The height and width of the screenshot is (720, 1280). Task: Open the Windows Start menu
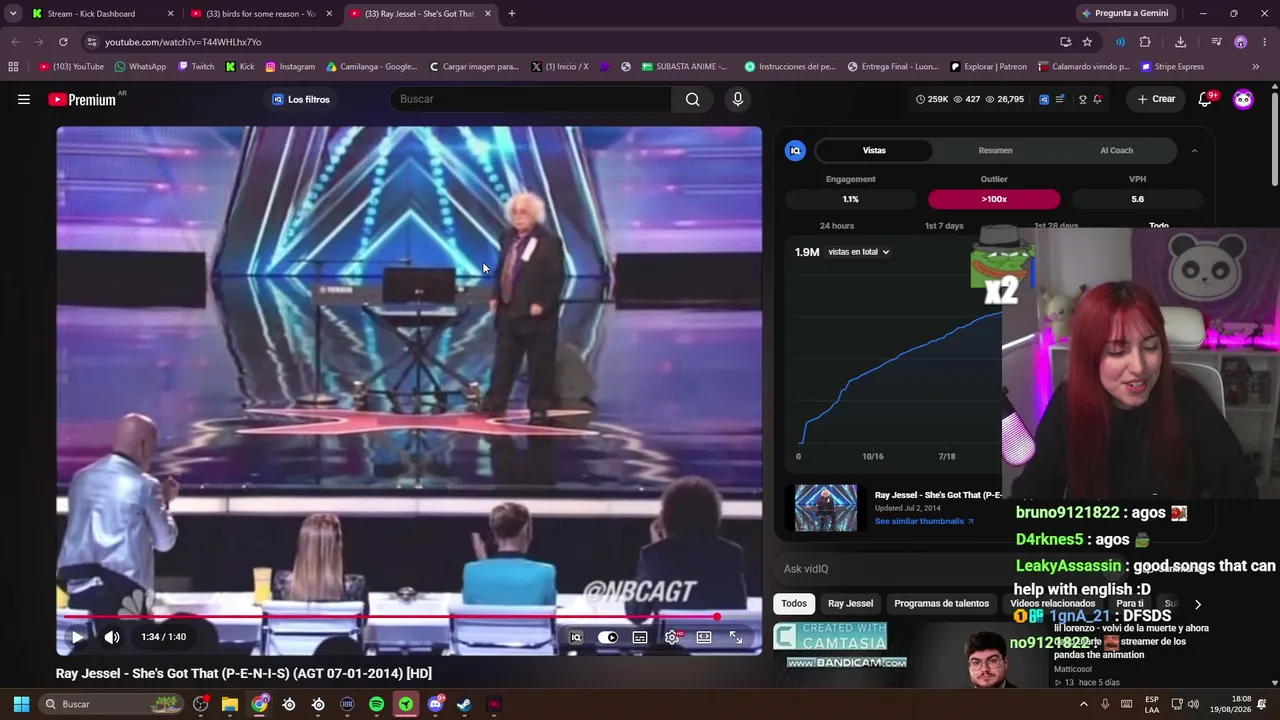[21, 704]
